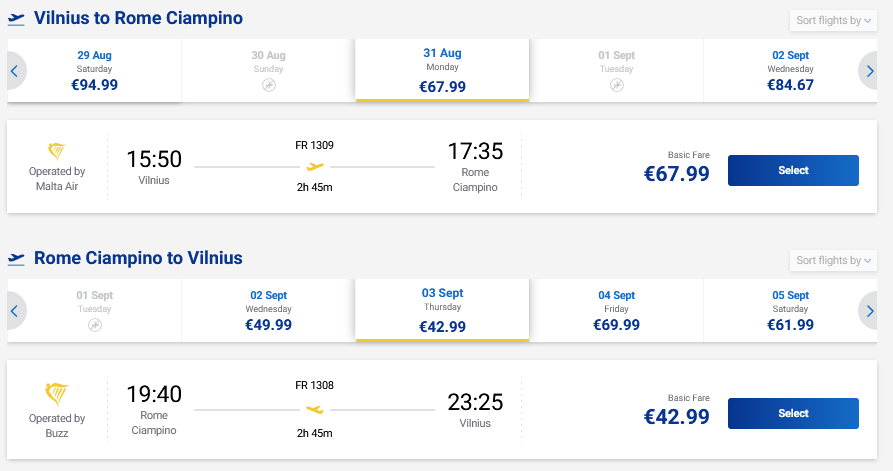Screen dimensions: 893x471
Task: Go to previous outbound dates arrow
Action: pyautogui.click(x=14, y=70)
